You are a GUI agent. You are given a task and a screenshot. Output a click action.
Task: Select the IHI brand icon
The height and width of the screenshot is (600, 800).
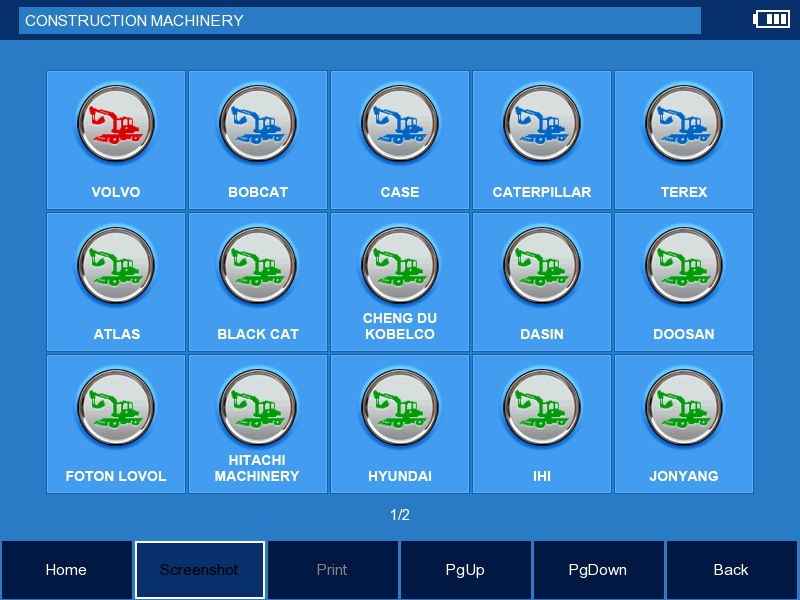[x=542, y=407]
